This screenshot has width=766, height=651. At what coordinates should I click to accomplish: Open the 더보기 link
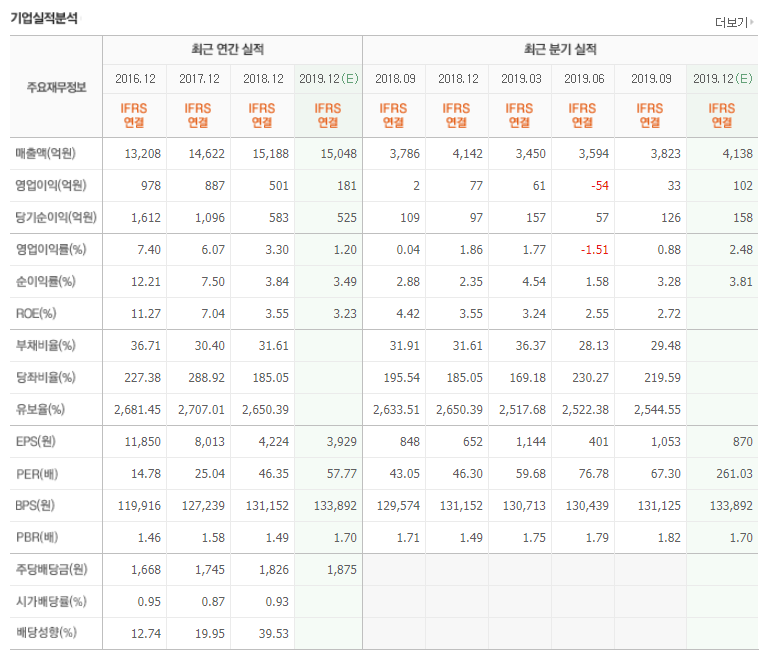click(734, 22)
